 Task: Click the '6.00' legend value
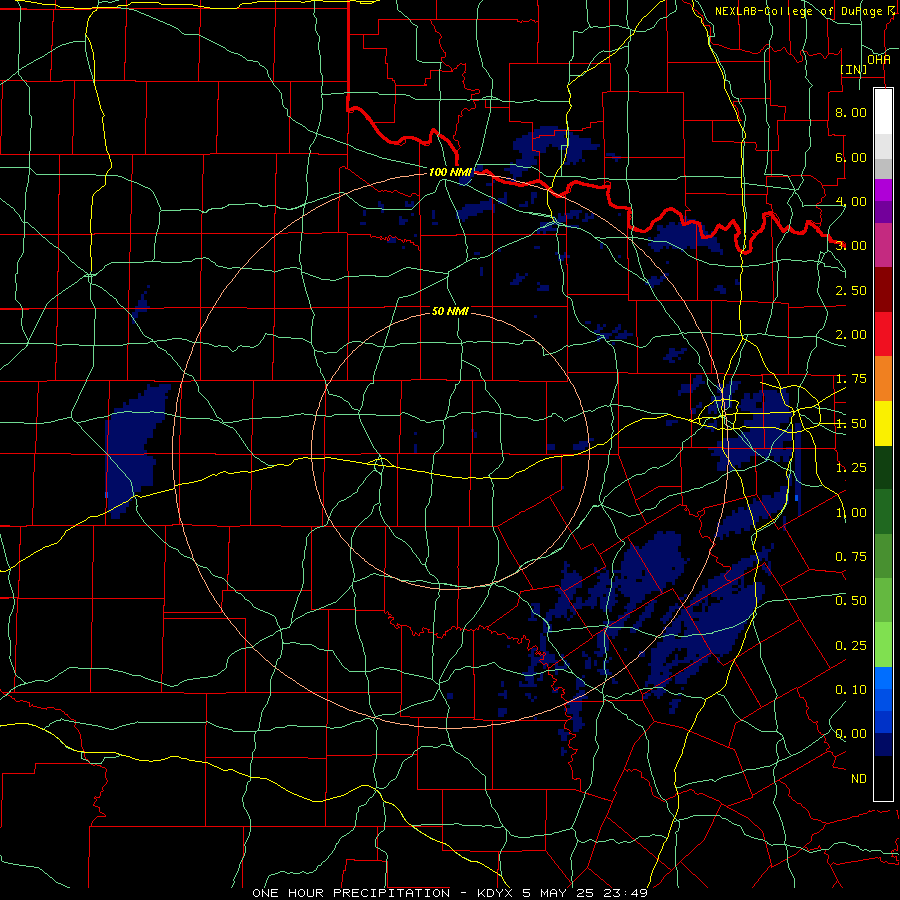coord(851,157)
